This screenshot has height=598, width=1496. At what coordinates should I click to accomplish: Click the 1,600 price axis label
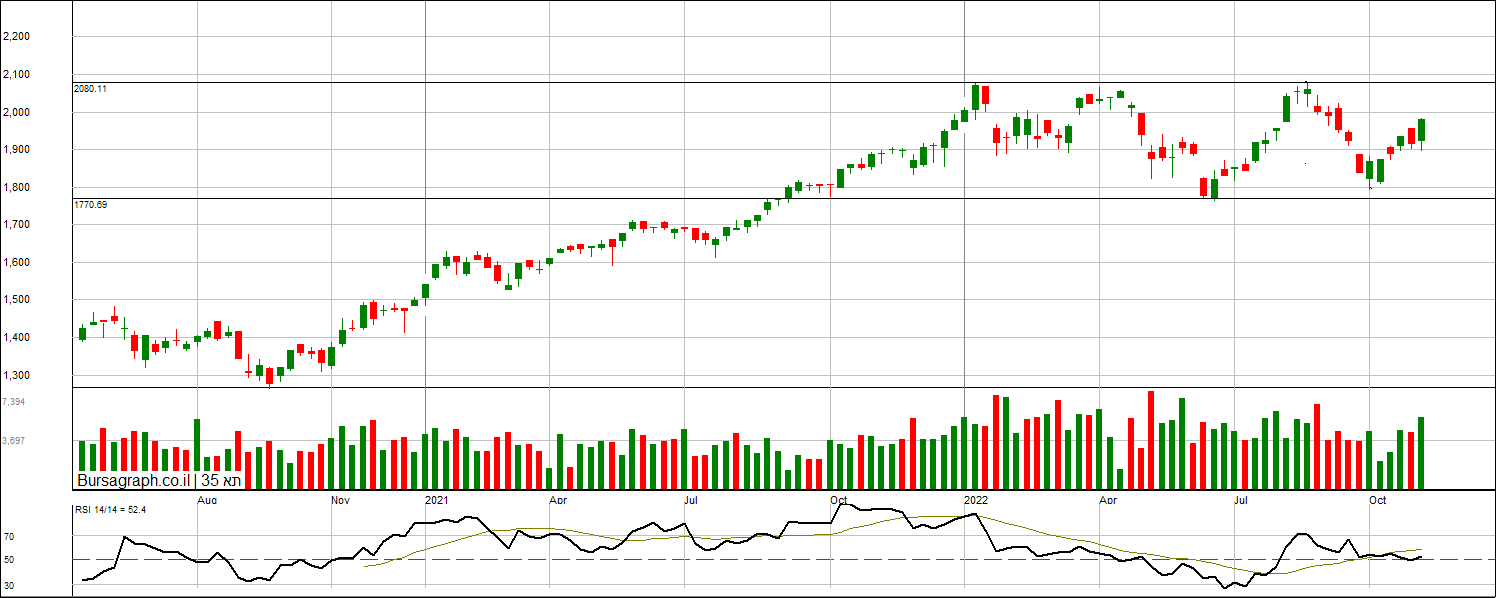16,263
